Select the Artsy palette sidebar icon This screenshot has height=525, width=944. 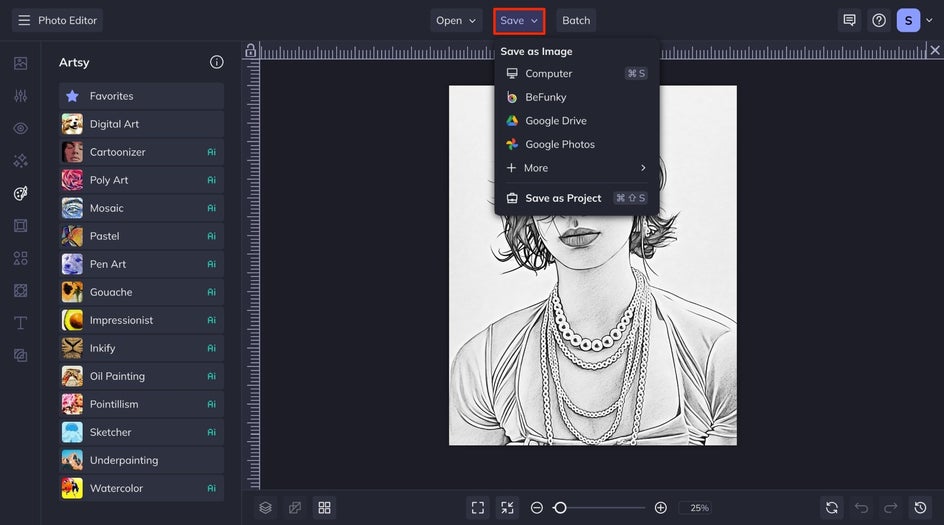20,193
